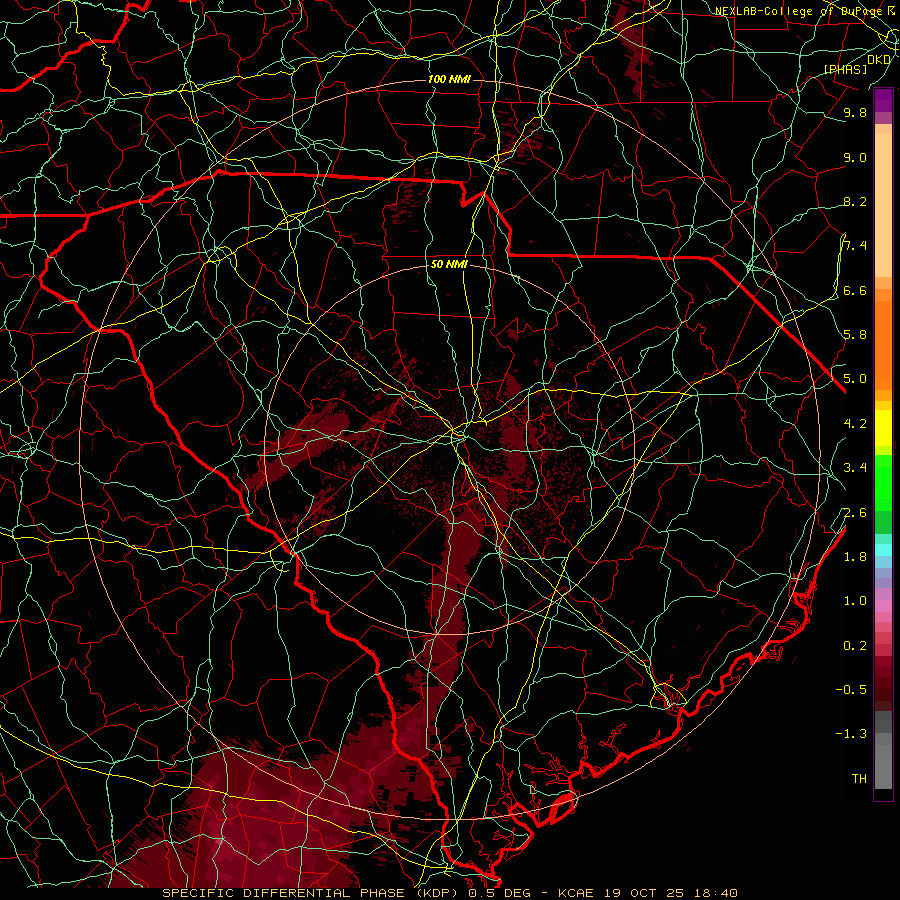Screen dimensions: 900x900
Task: Click the 3.4 value on the color scale
Action: click(x=855, y=468)
